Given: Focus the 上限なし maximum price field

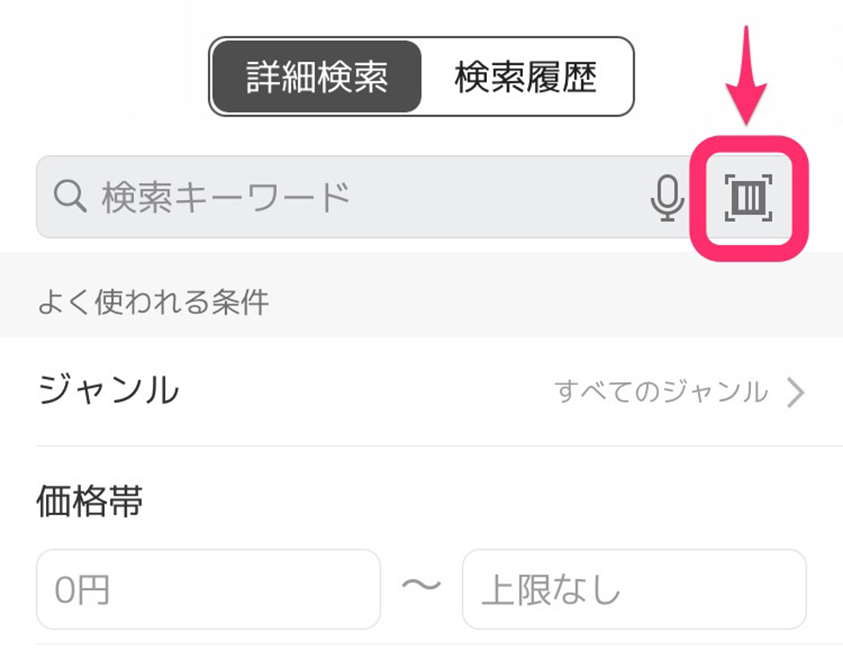Looking at the screenshot, I should coord(634,589).
